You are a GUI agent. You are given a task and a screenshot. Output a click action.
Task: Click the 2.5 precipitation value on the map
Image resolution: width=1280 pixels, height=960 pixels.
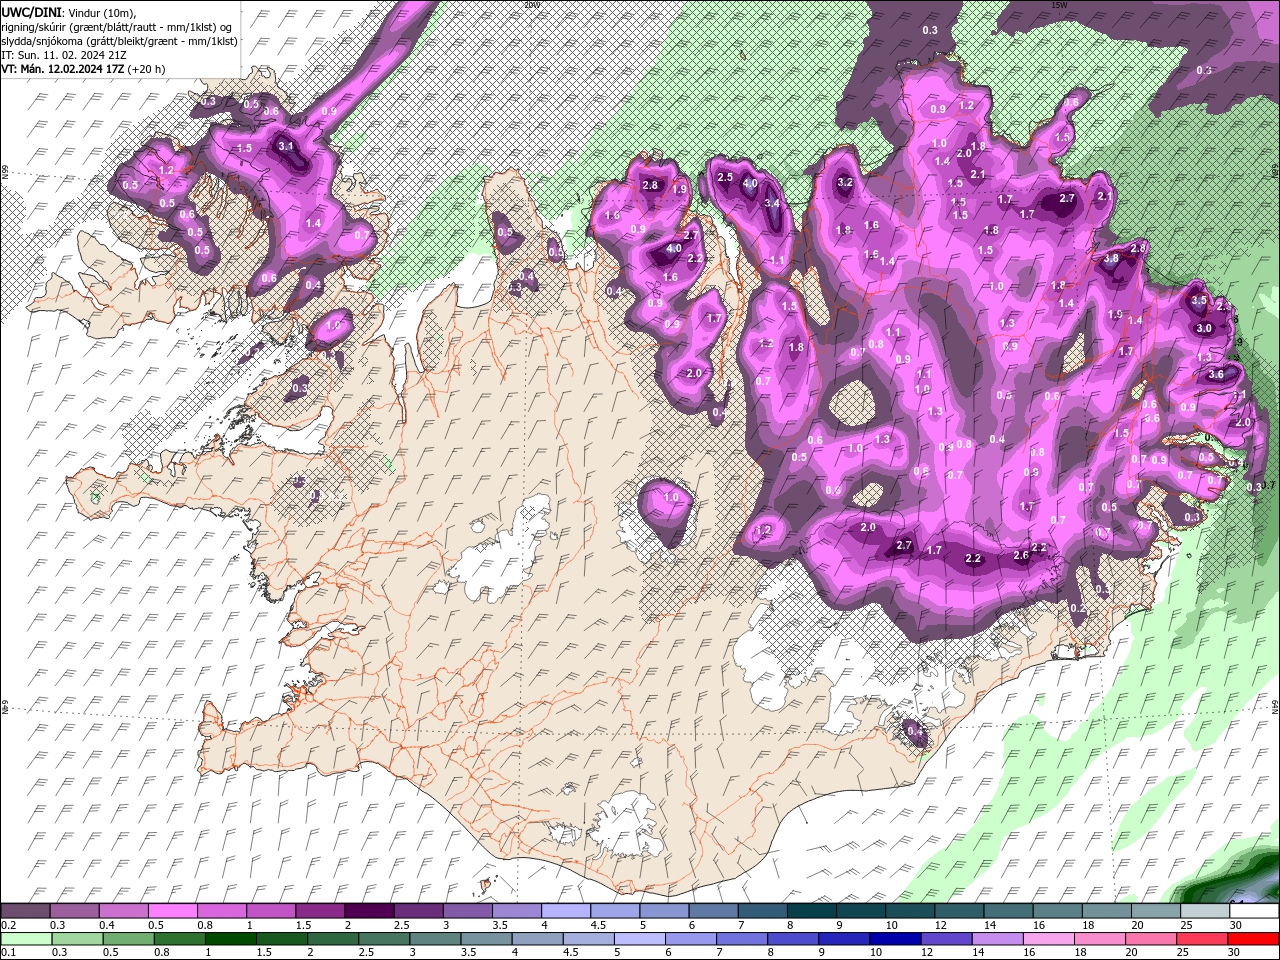tap(725, 177)
